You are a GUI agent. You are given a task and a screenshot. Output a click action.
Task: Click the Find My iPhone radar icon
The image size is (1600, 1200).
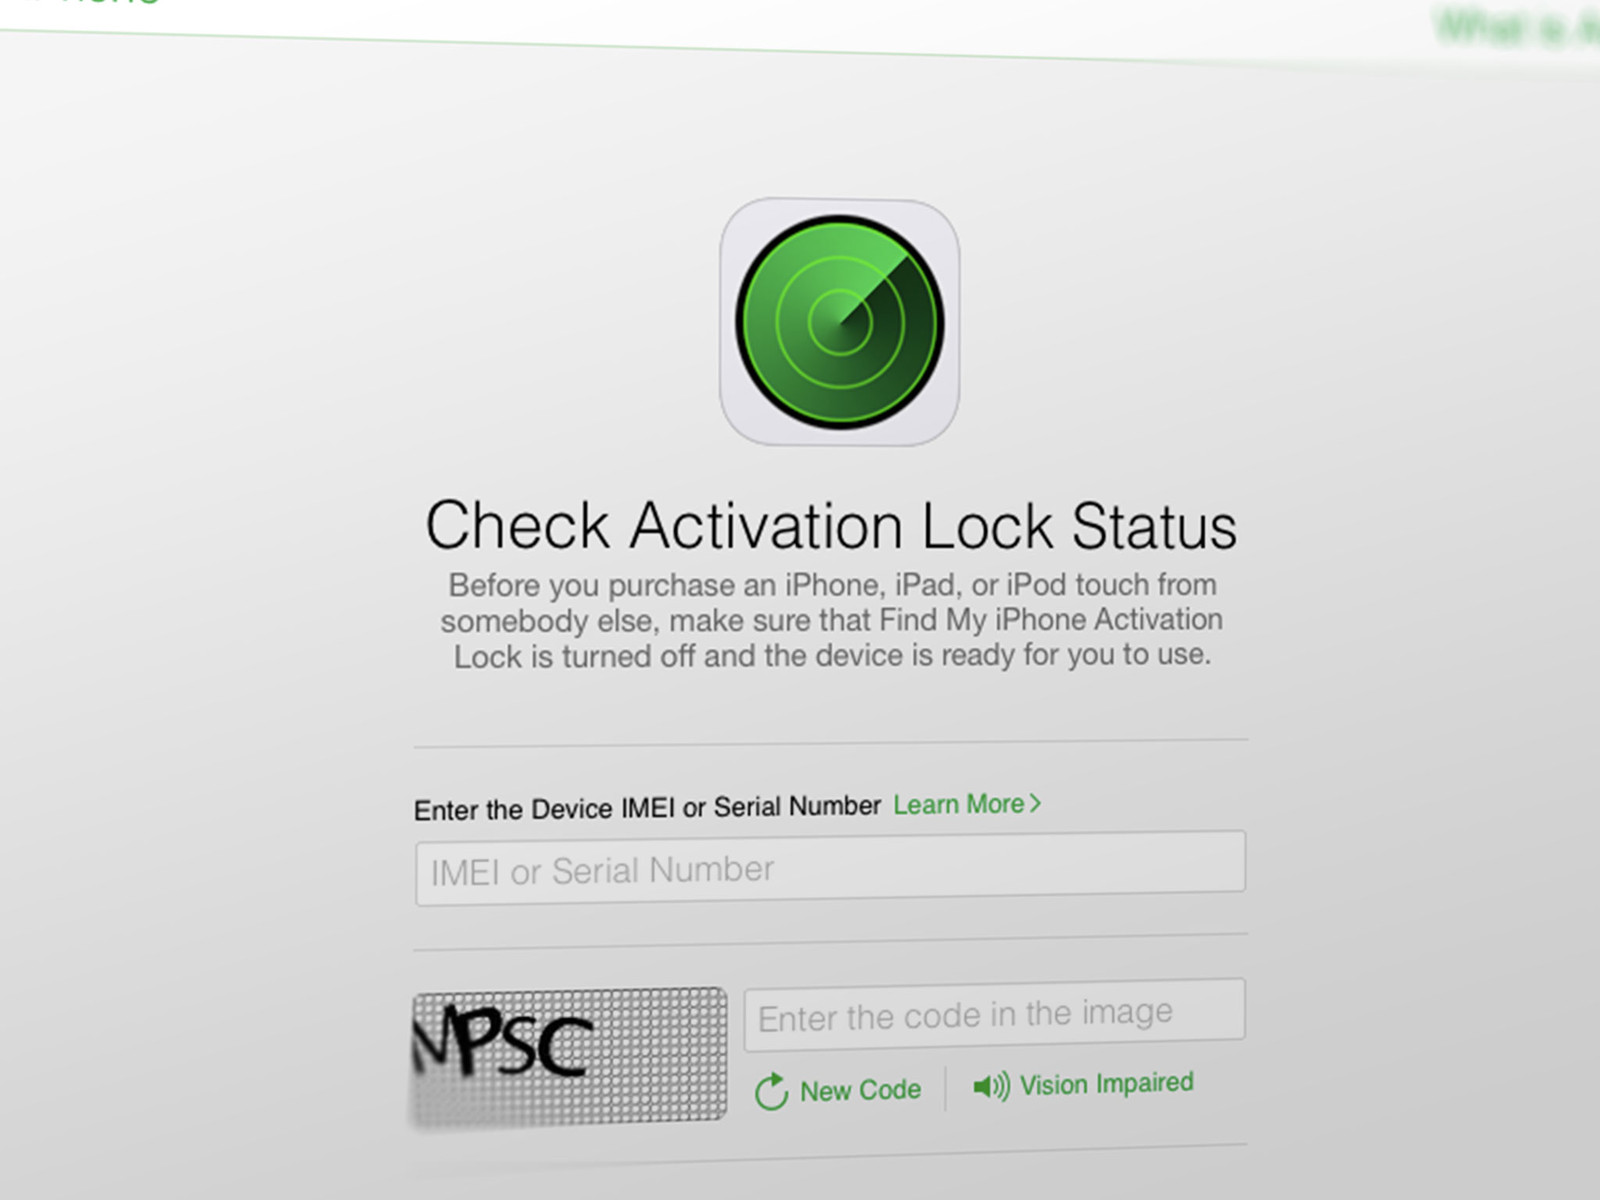pos(840,322)
